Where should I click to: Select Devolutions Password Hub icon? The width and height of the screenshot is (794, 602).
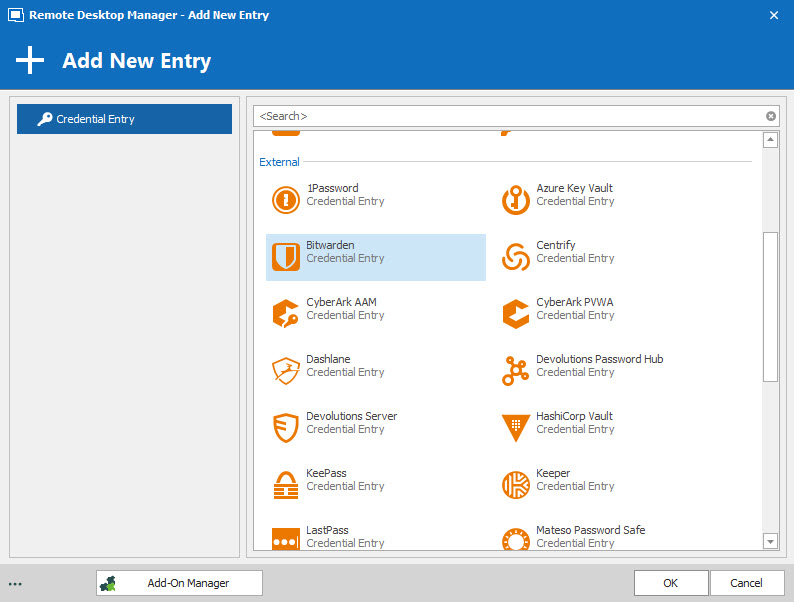[x=516, y=371]
